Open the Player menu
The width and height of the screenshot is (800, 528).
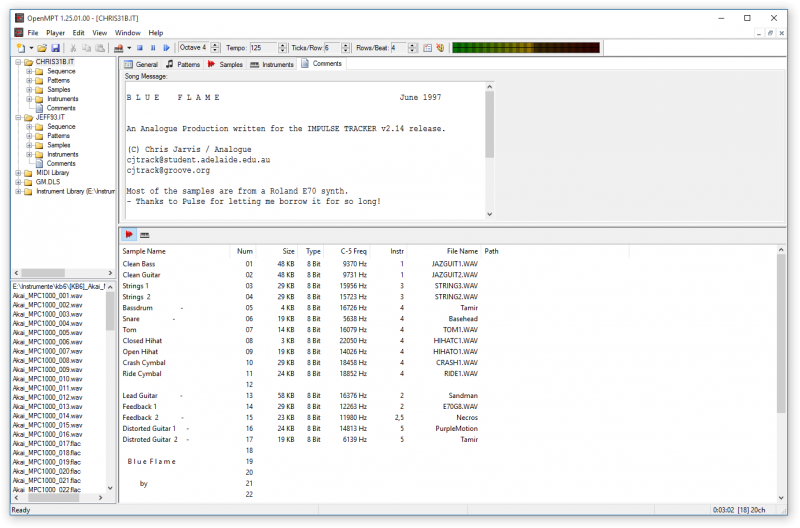pos(55,33)
